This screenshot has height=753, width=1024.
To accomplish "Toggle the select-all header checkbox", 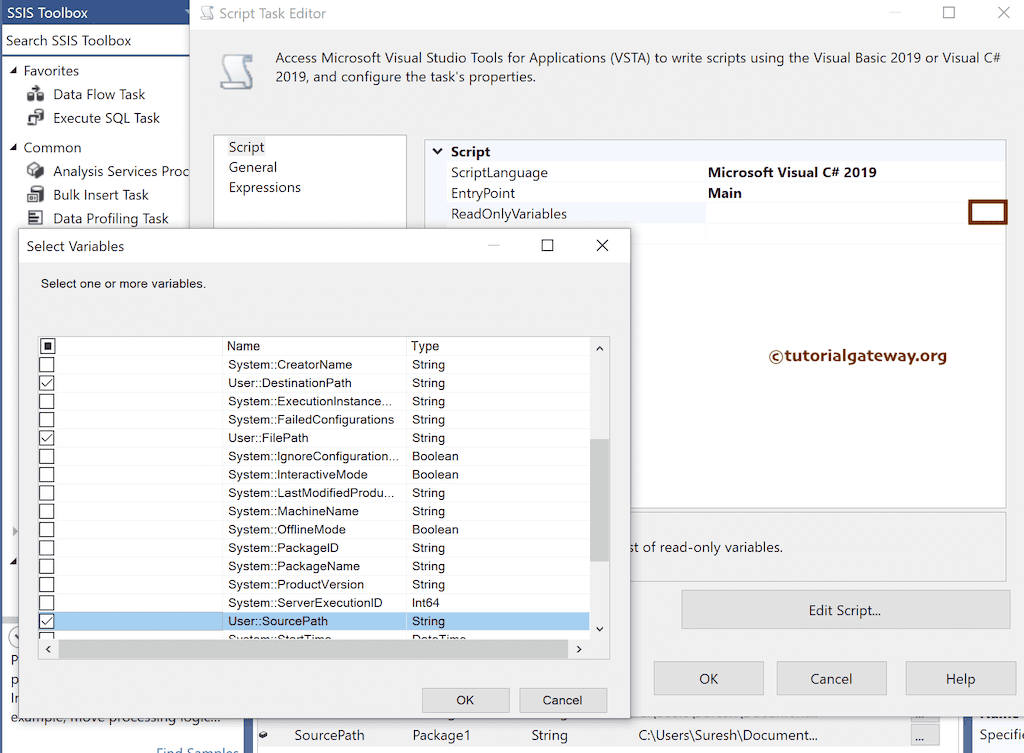I will 48,345.
